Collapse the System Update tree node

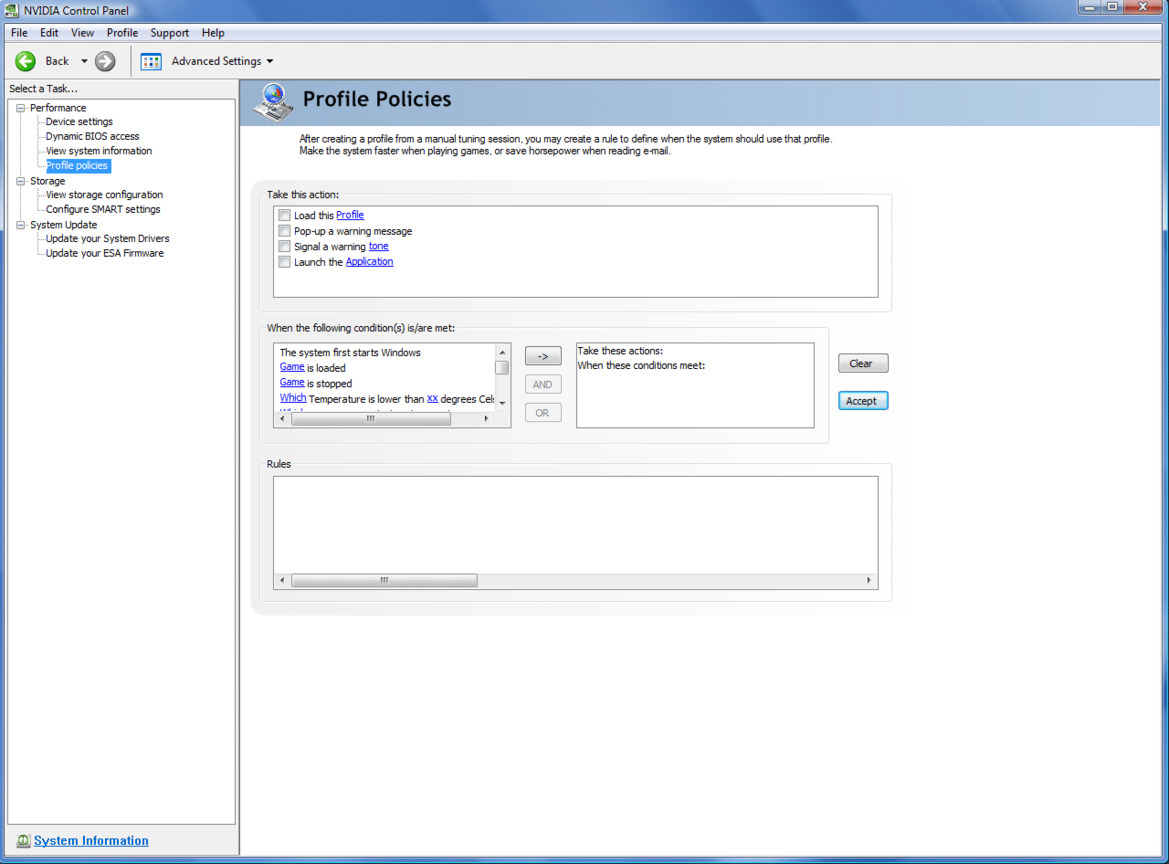tap(21, 225)
